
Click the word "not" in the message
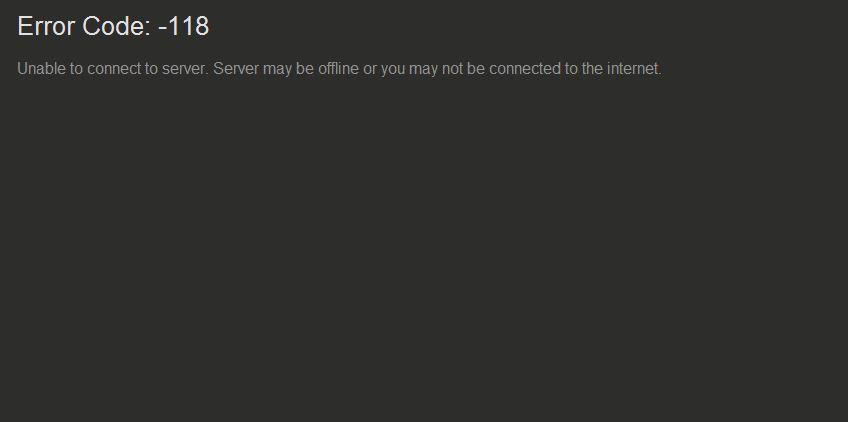(x=453, y=69)
